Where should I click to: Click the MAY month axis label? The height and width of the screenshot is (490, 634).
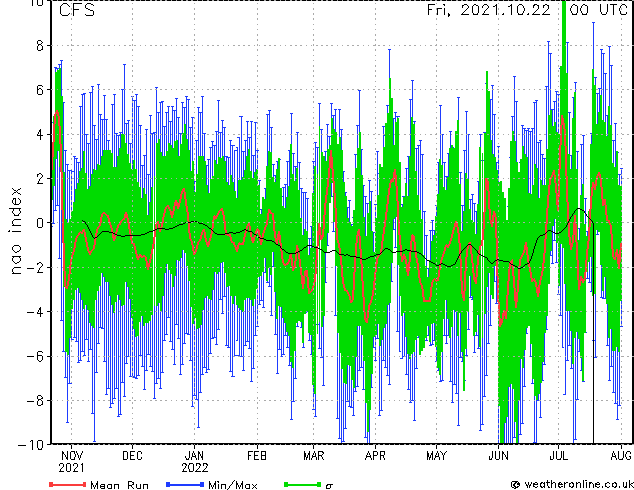tap(436, 456)
